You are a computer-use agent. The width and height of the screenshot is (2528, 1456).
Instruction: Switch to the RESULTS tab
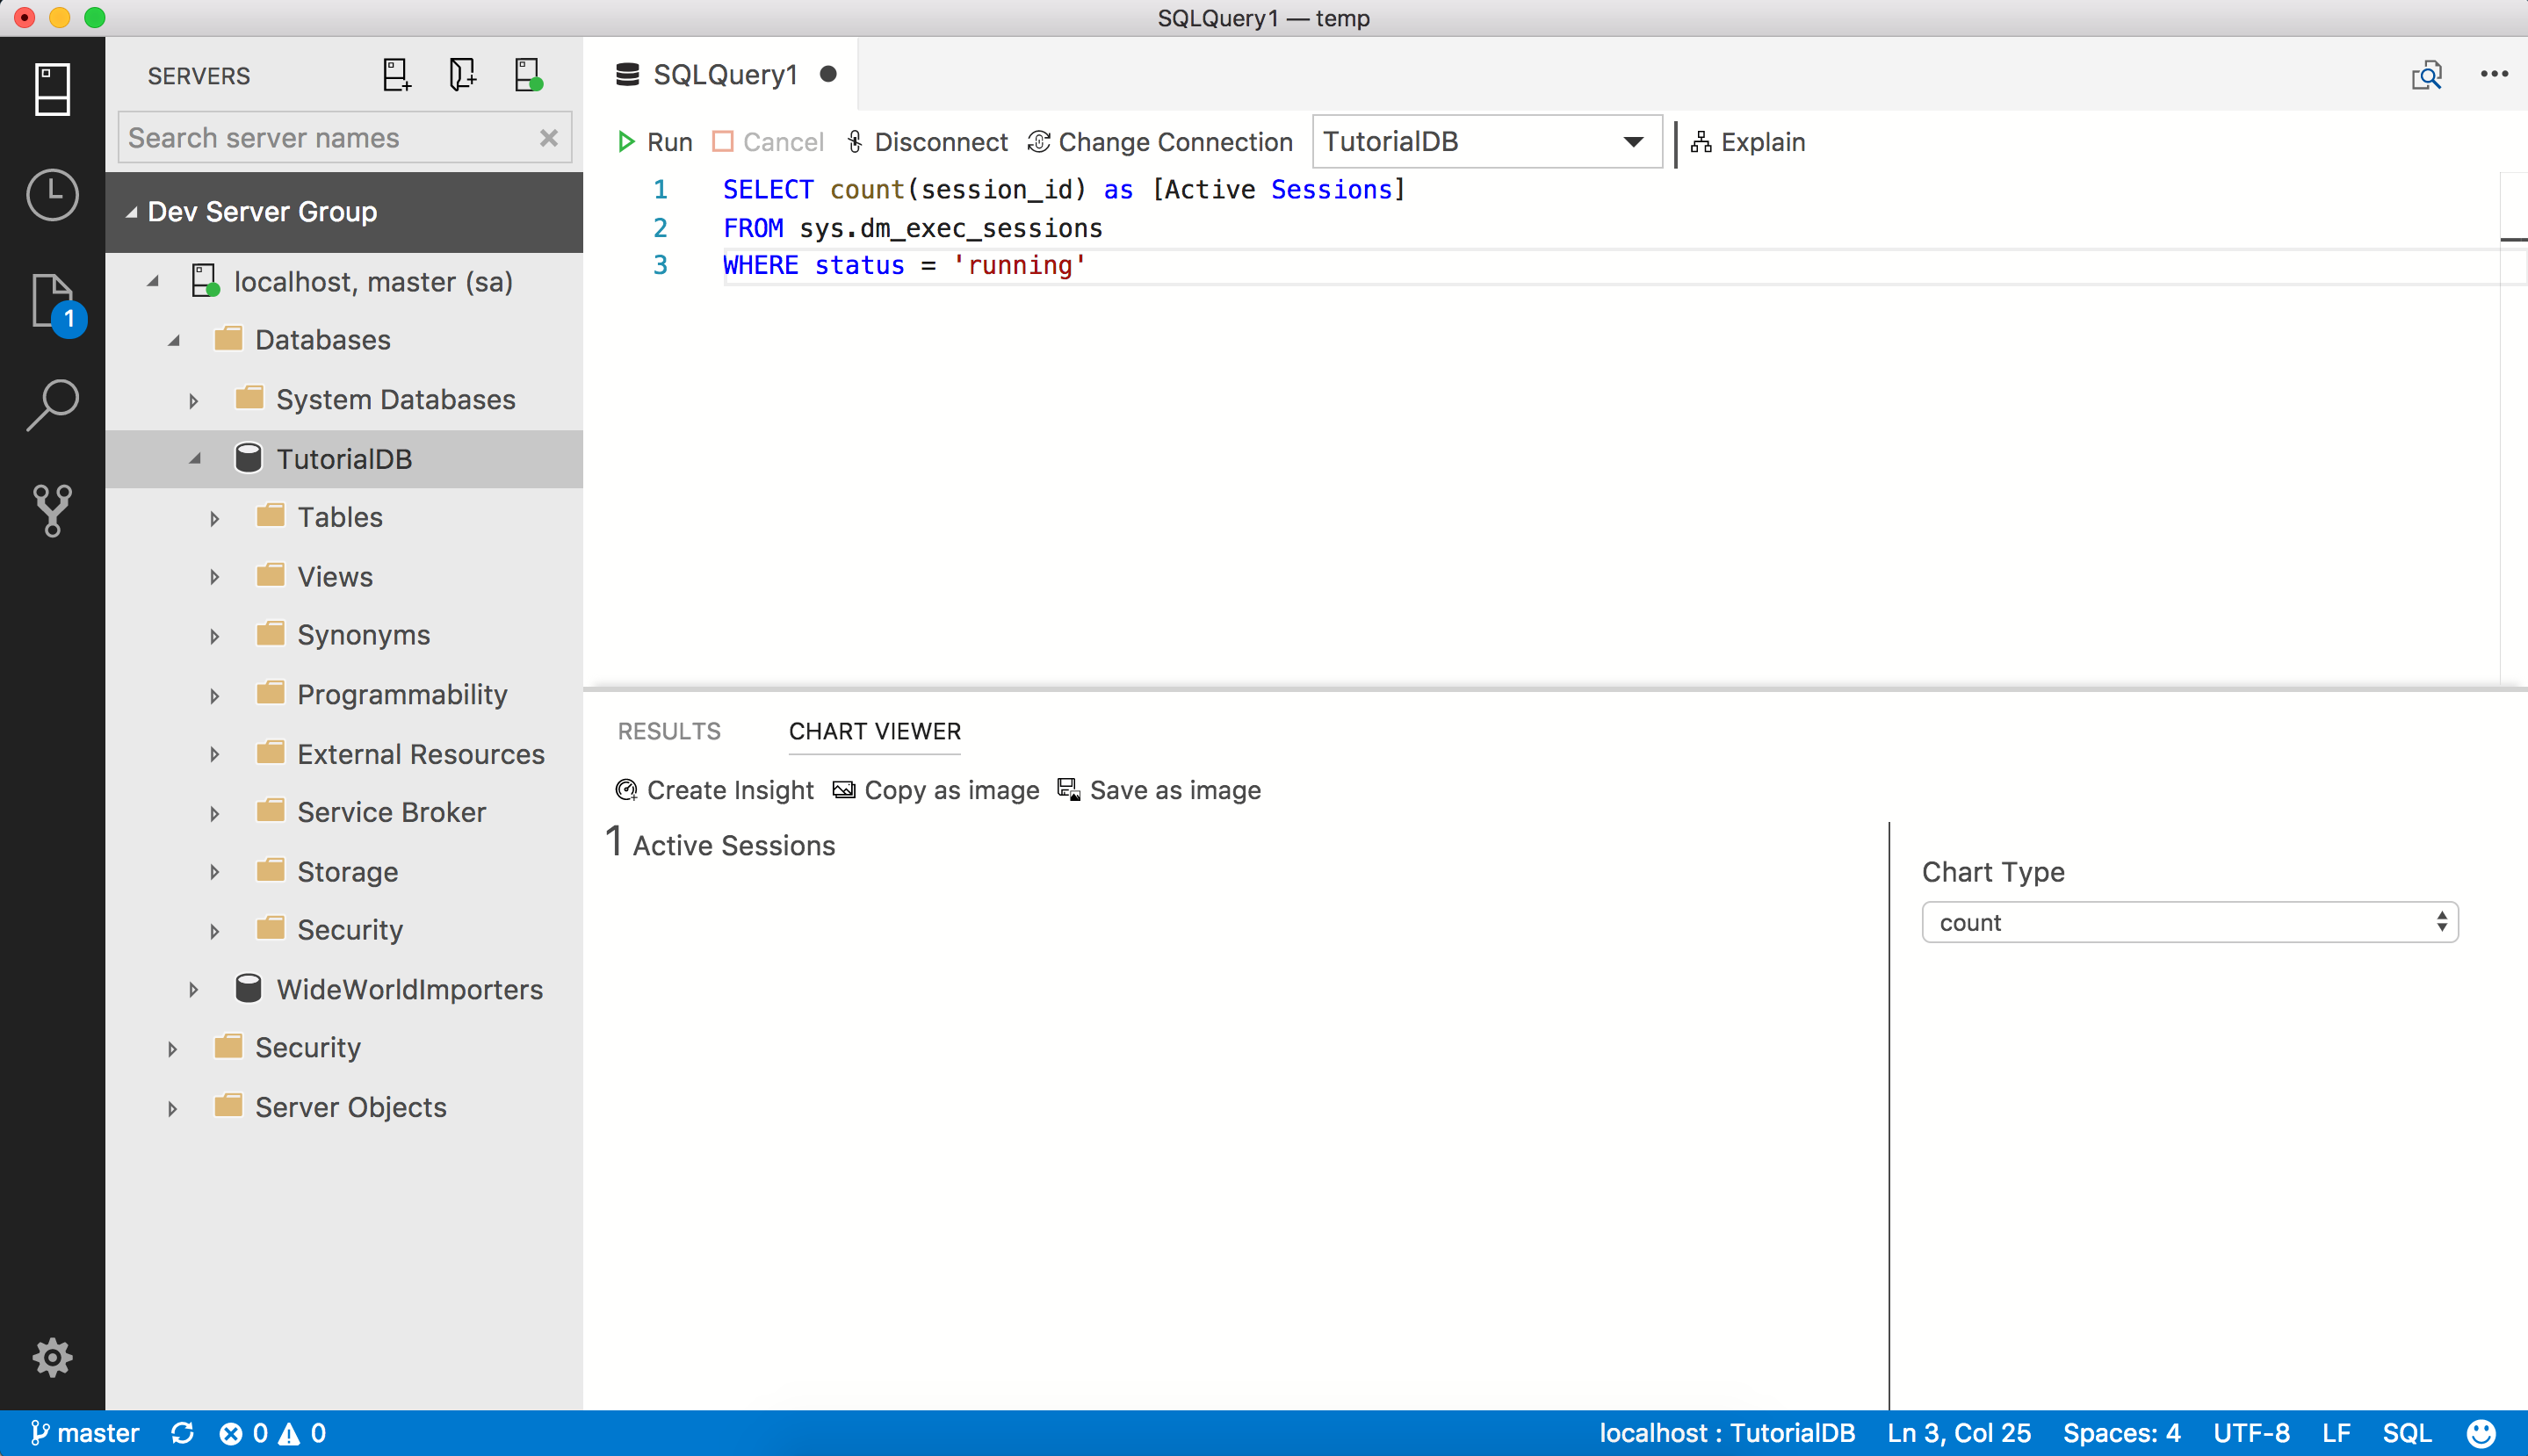click(670, 731)
